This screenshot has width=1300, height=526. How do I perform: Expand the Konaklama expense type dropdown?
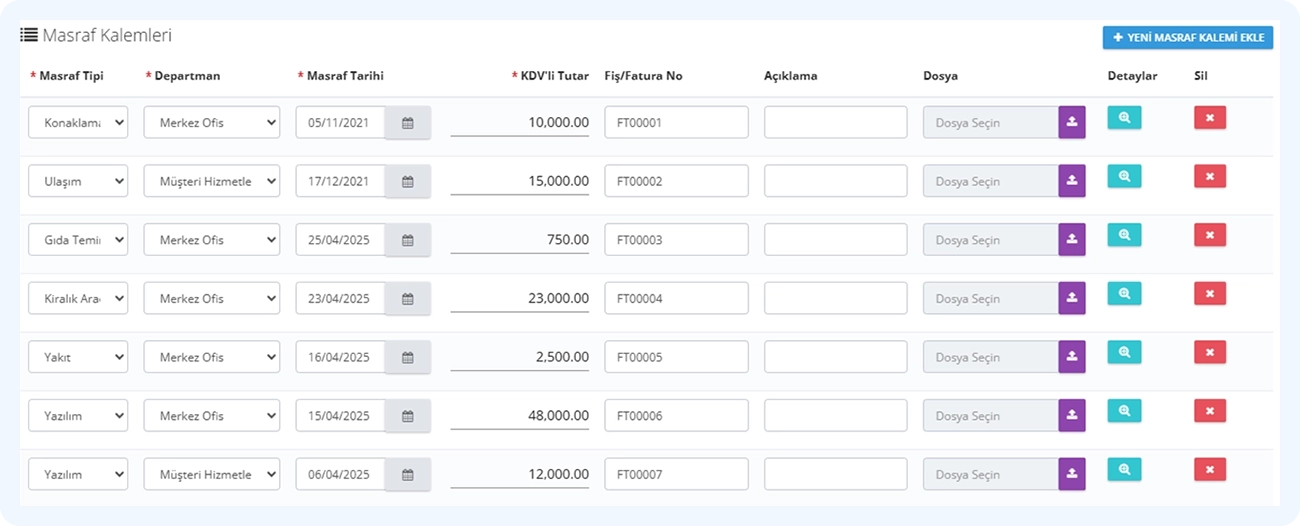click(x=78, y=123)
